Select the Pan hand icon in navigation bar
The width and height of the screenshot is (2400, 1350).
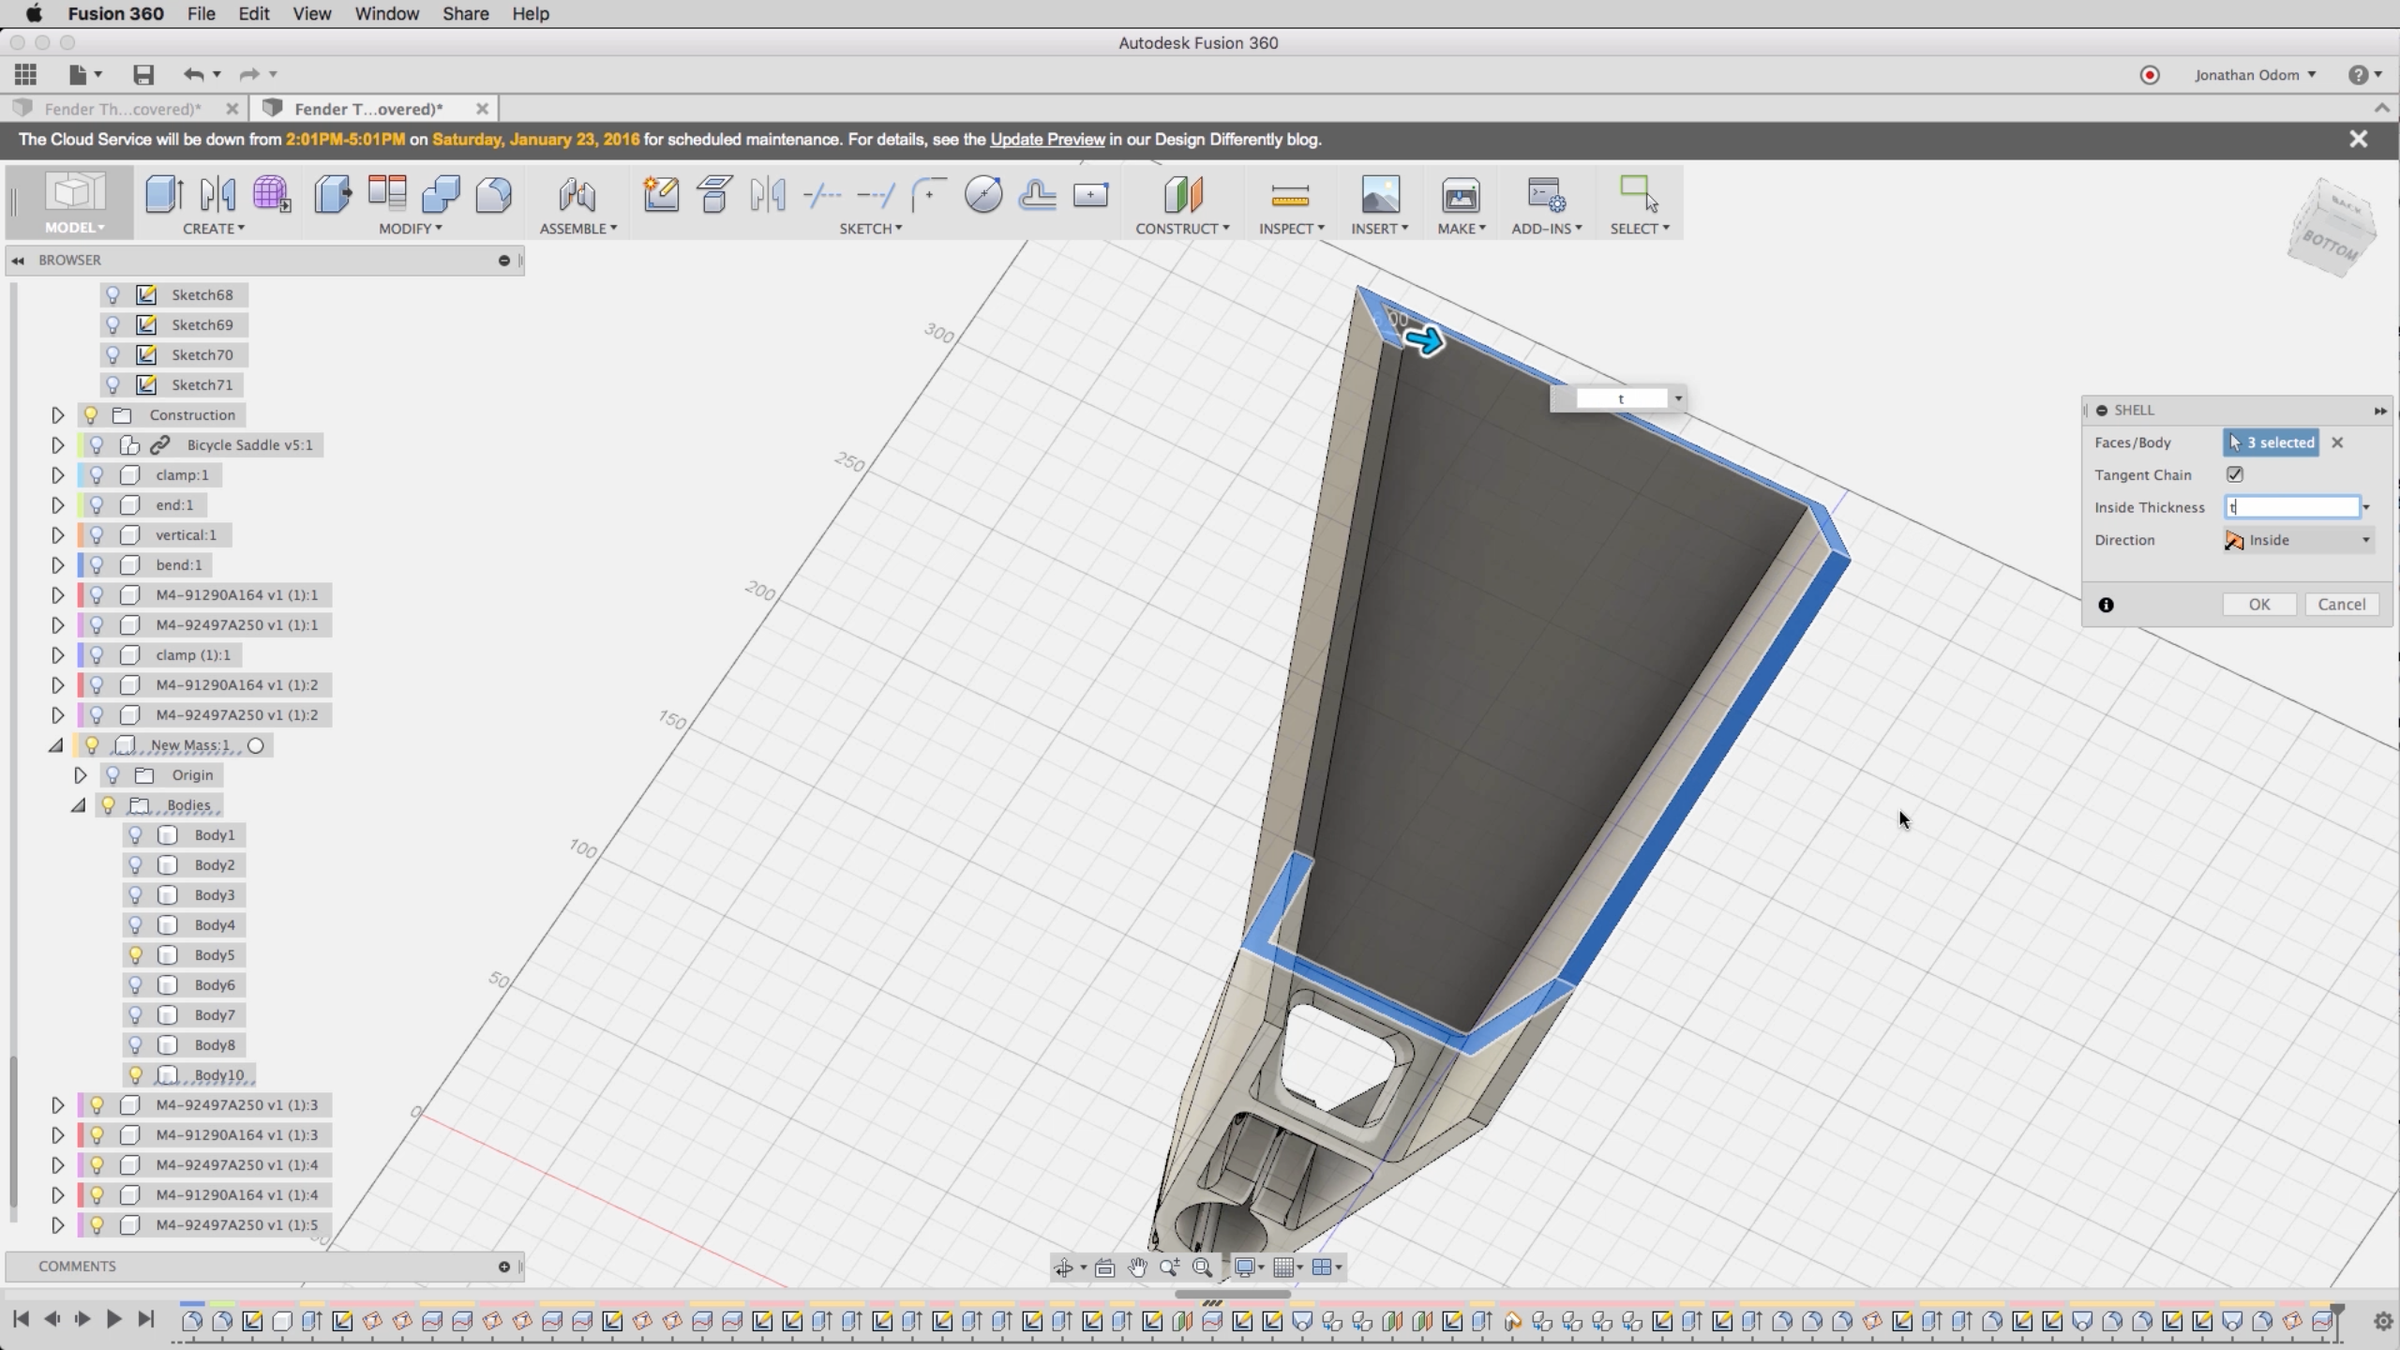(1137, 1268)
